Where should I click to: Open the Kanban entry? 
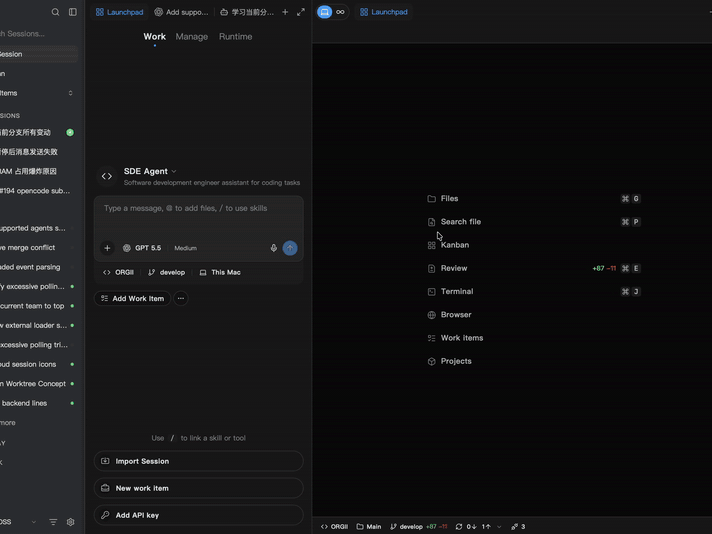534,245
